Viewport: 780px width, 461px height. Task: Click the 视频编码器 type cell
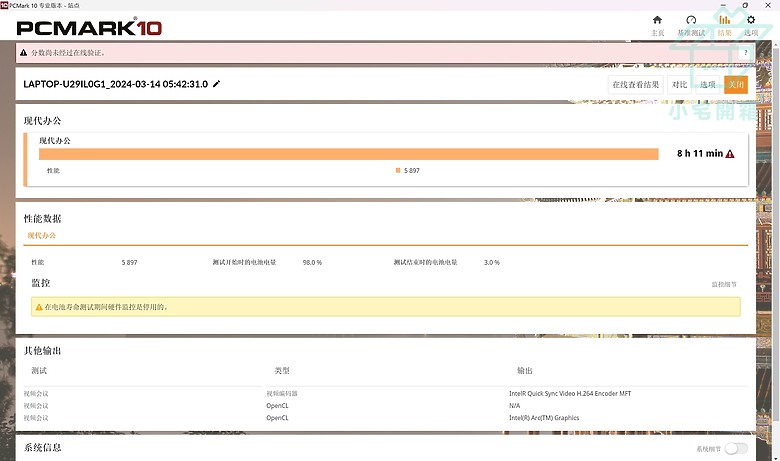click(x=282, y=393)
